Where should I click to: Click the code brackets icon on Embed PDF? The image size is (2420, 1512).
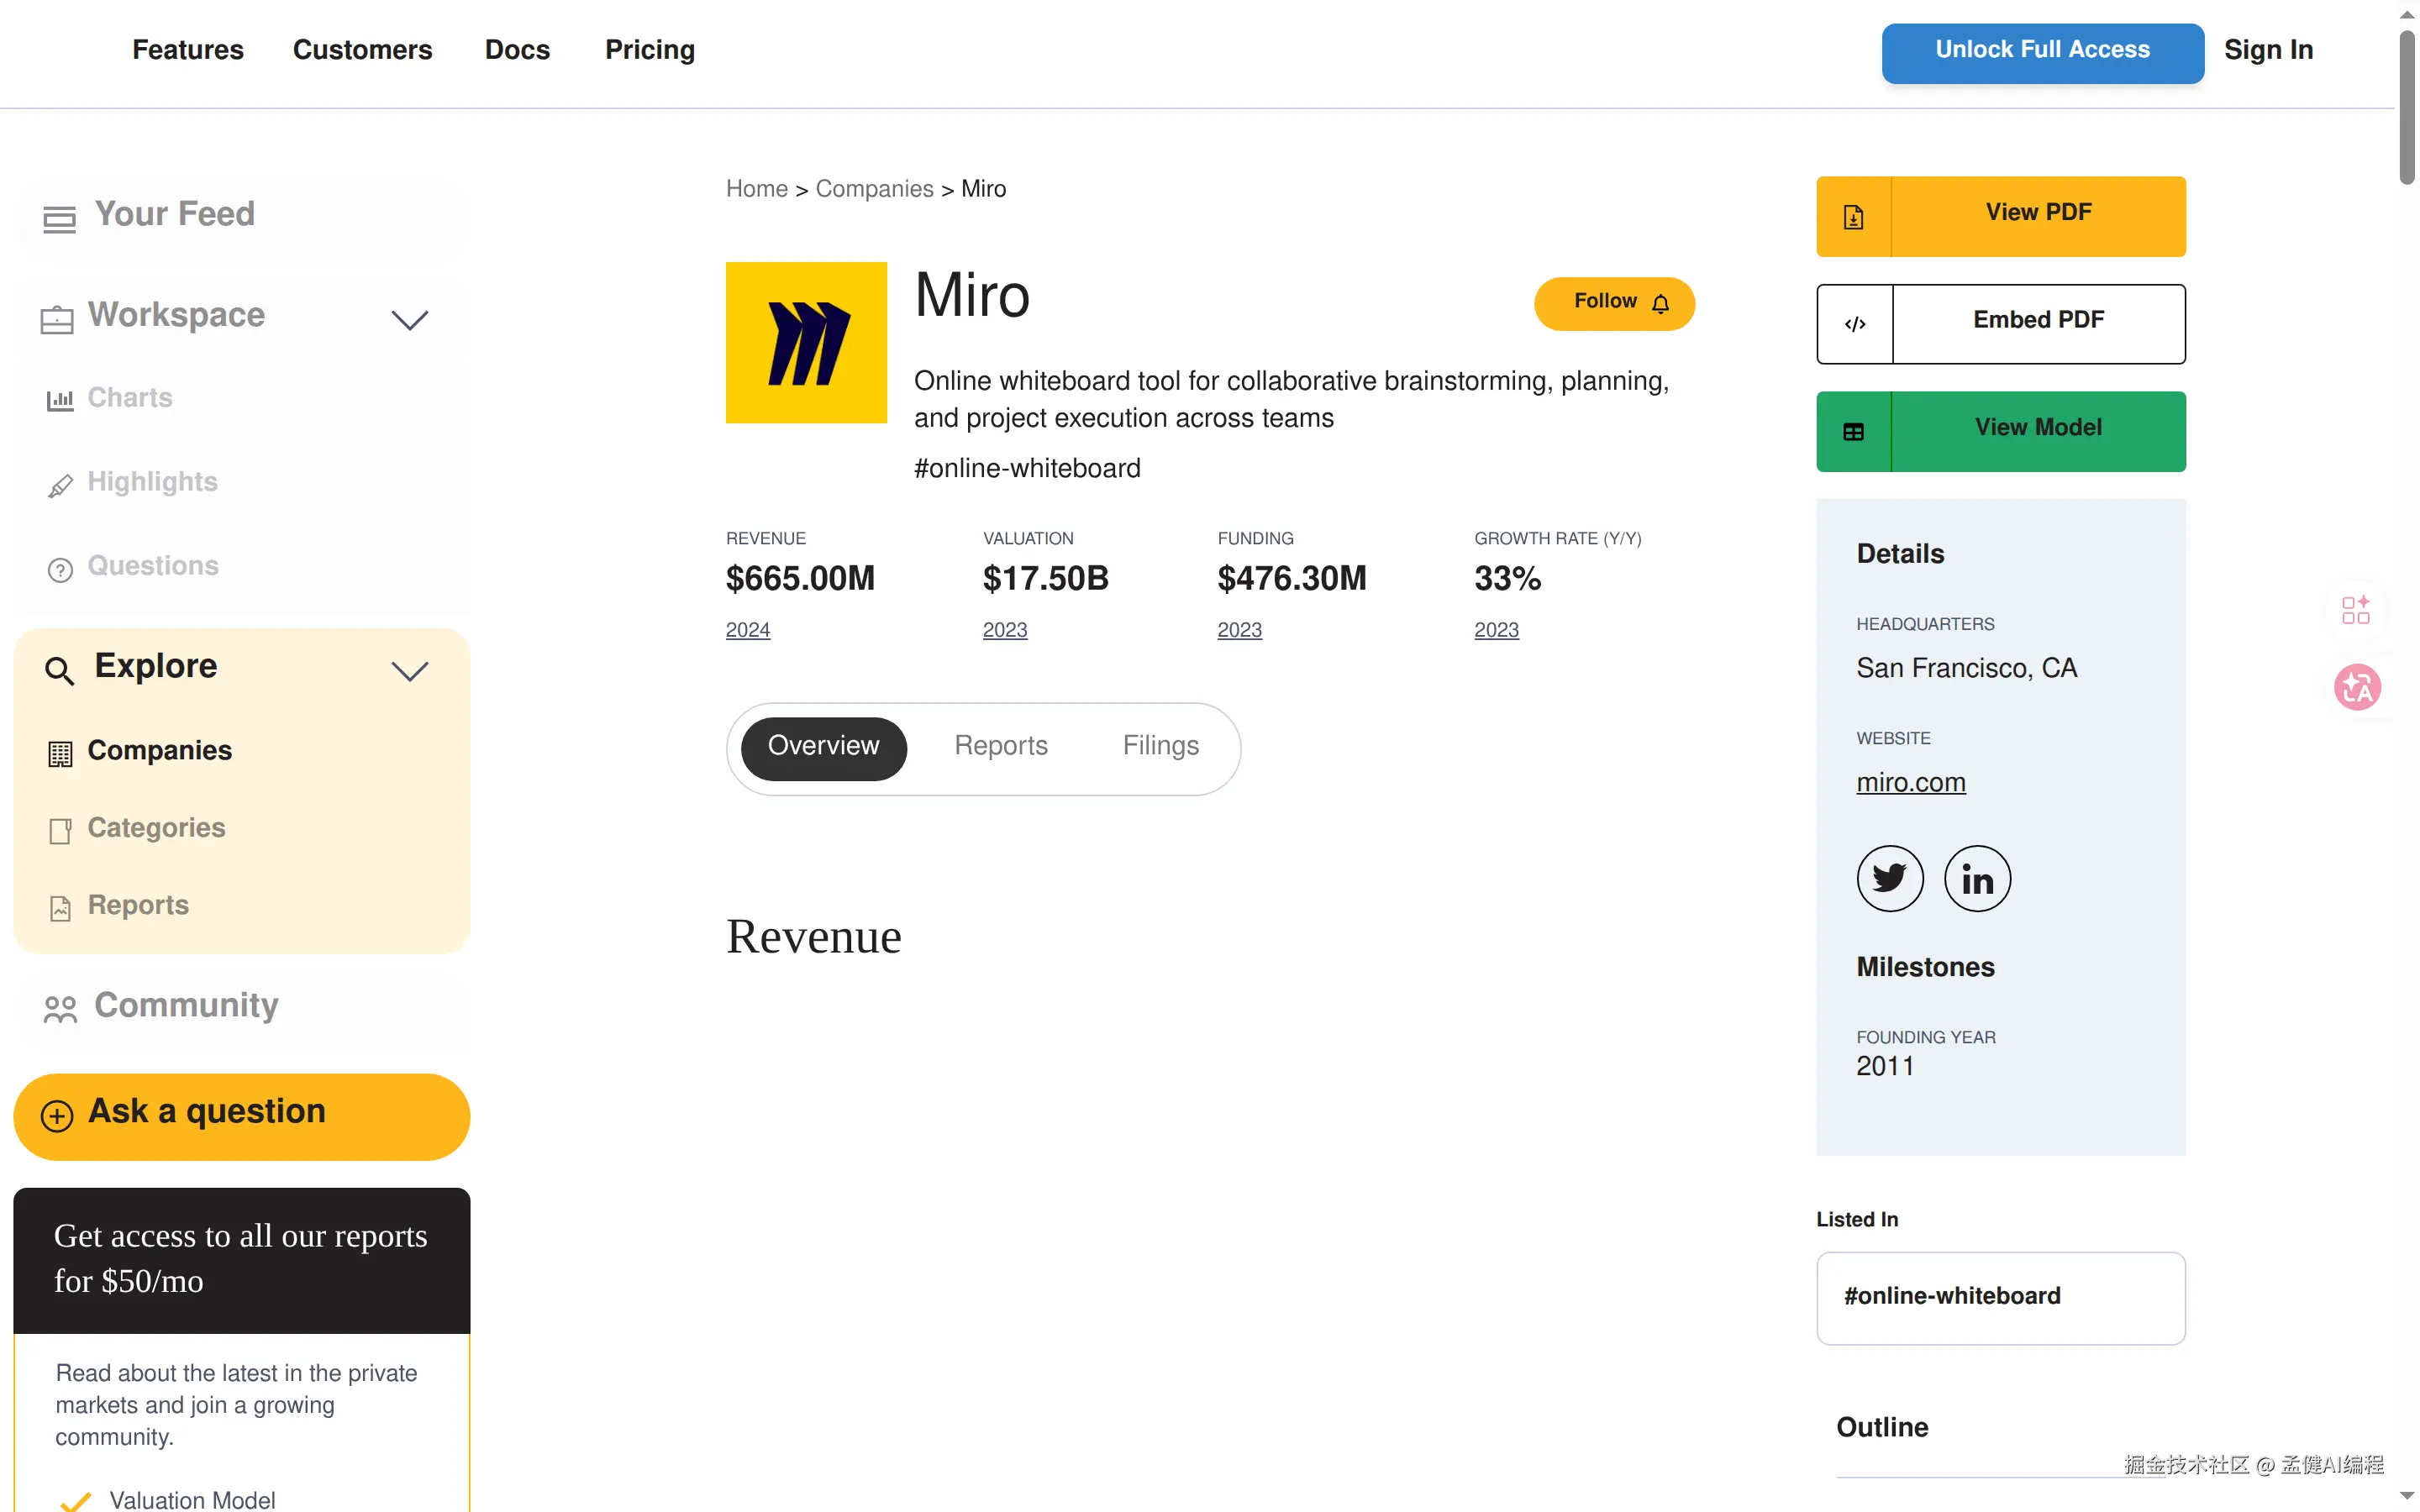1855,324
